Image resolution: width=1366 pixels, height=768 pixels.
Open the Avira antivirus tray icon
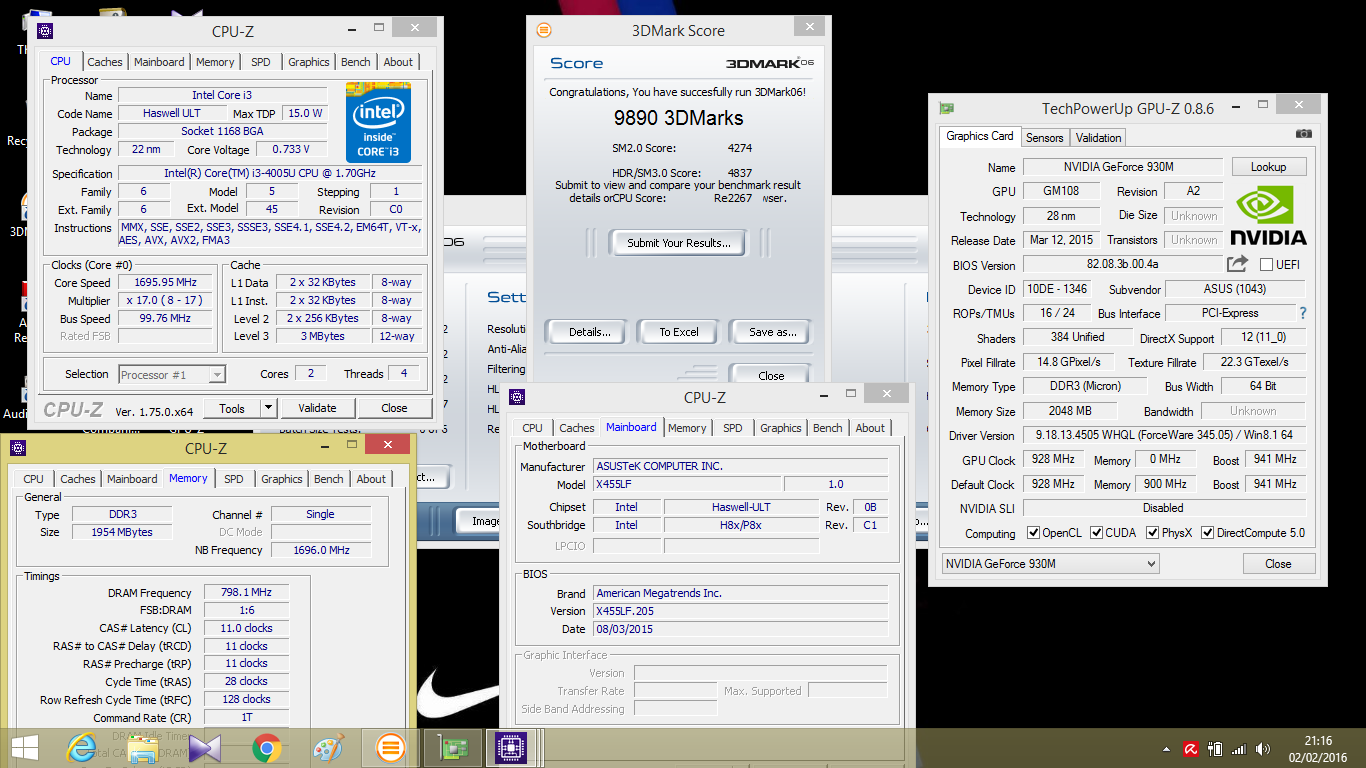(x=1191, y=748)
